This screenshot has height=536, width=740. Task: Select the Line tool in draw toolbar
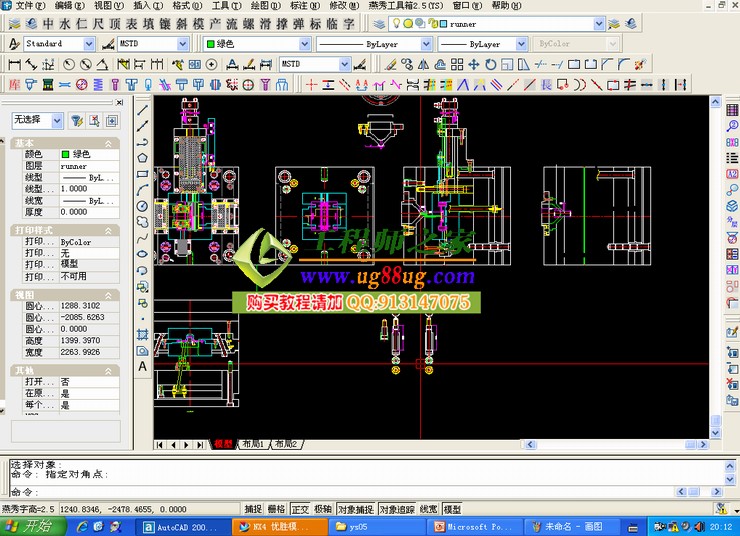(143, 110)
